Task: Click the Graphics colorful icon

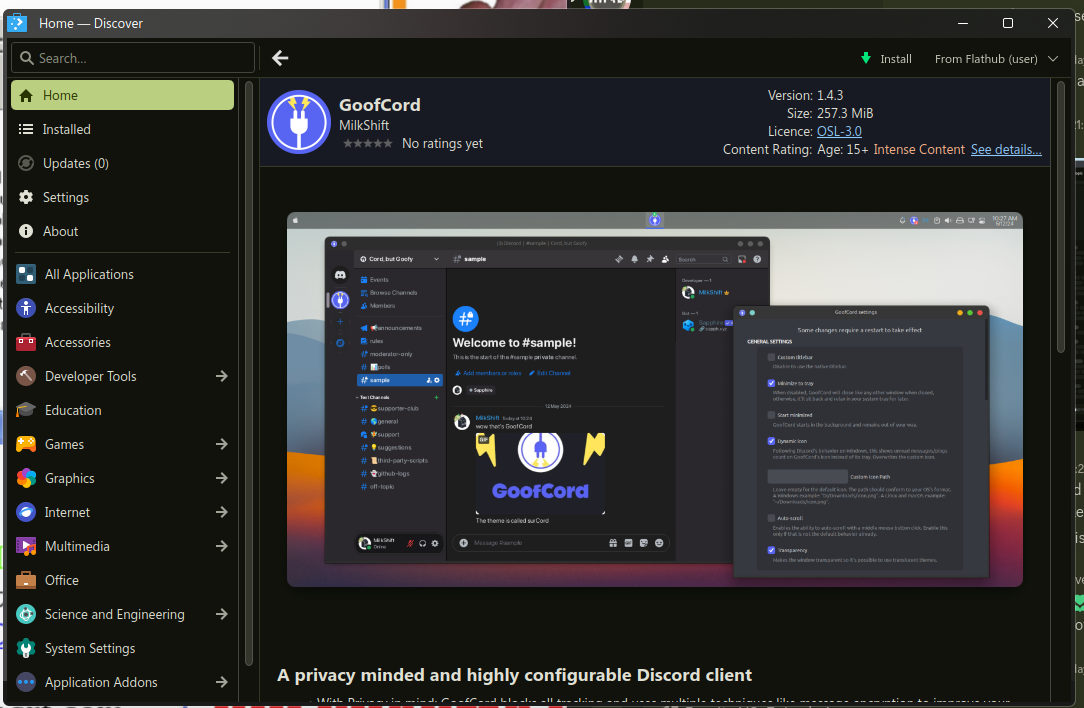Action: pyautogui.click(x=26, y=478)
